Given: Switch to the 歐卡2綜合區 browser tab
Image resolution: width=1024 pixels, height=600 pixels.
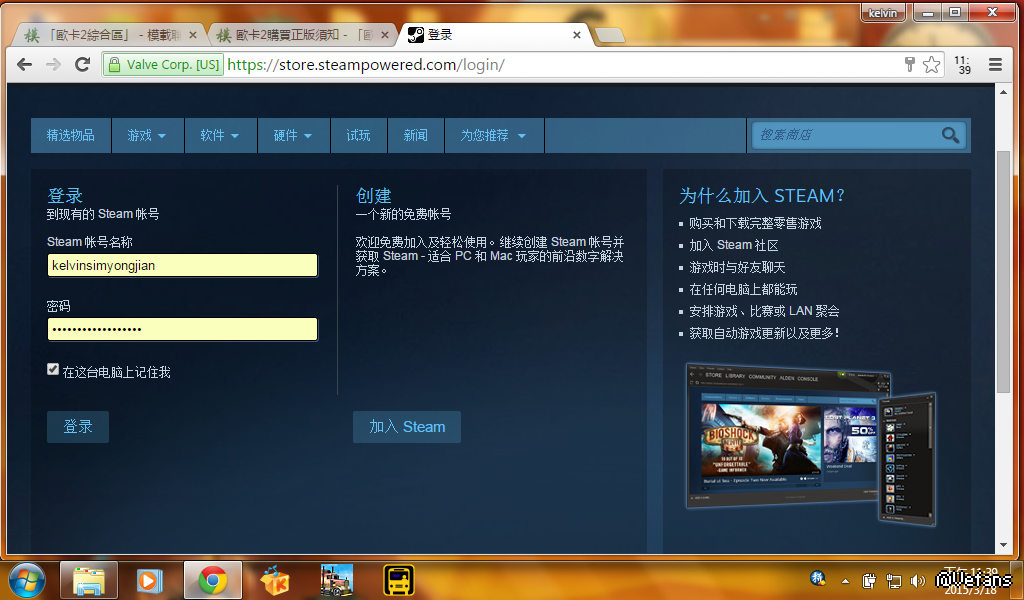Looking at the screenshot, I should click(x=108, y=35).
